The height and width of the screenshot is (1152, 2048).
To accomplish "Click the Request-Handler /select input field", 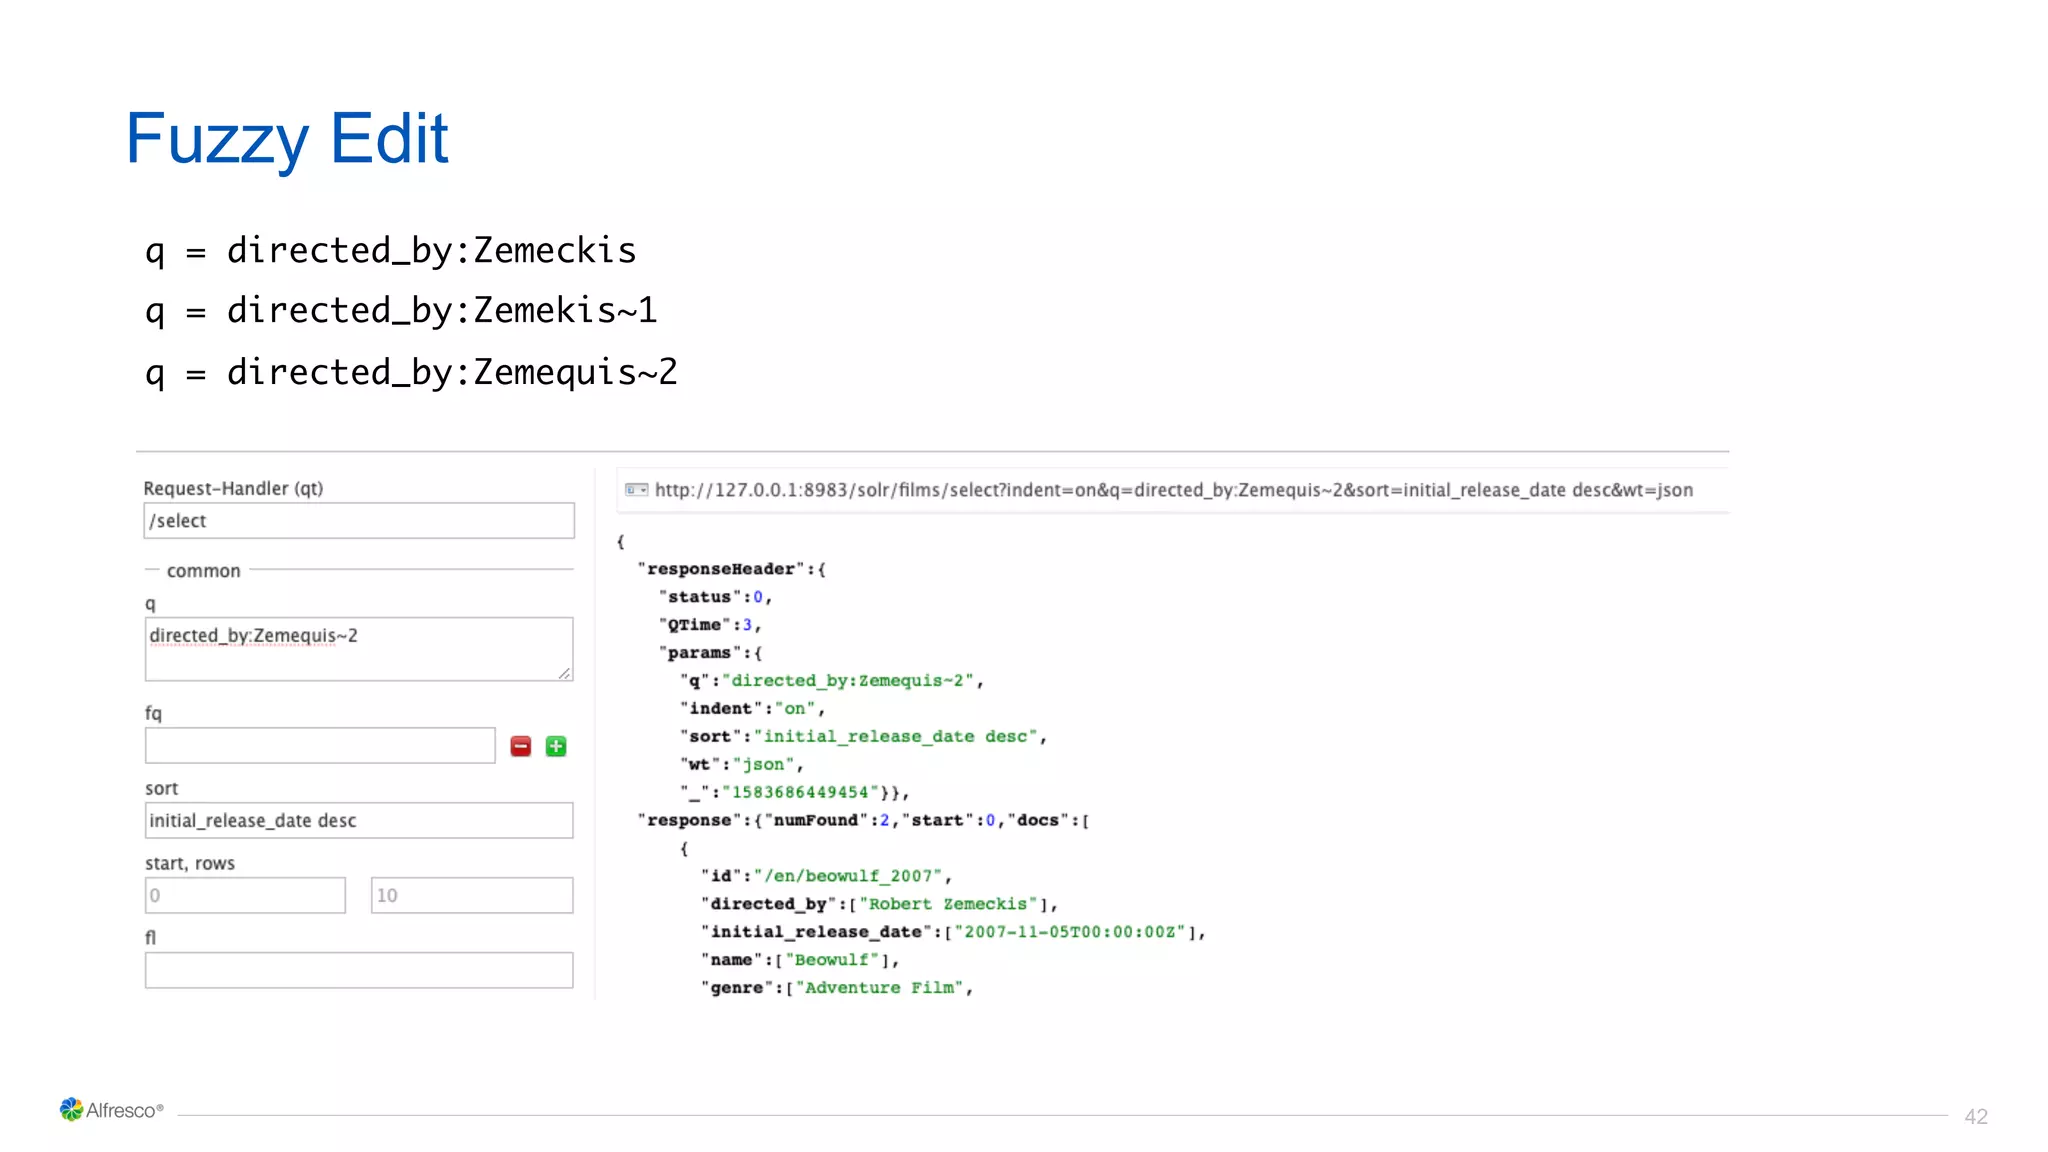I will pos(358,521).
